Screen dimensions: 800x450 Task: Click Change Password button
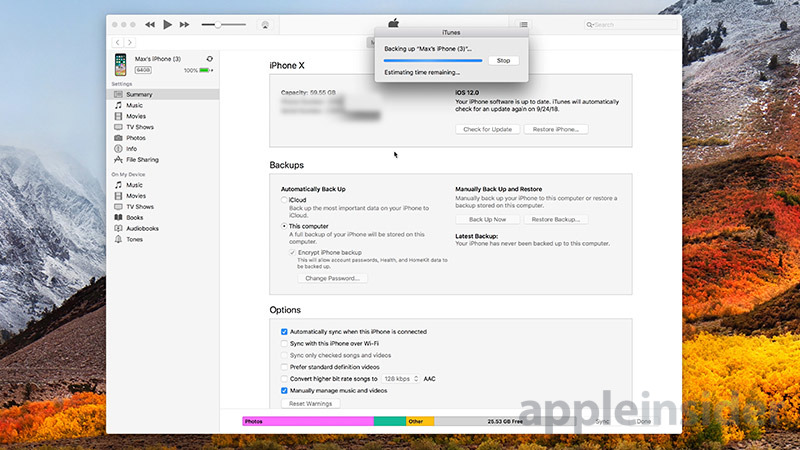[x=333, y=279]
